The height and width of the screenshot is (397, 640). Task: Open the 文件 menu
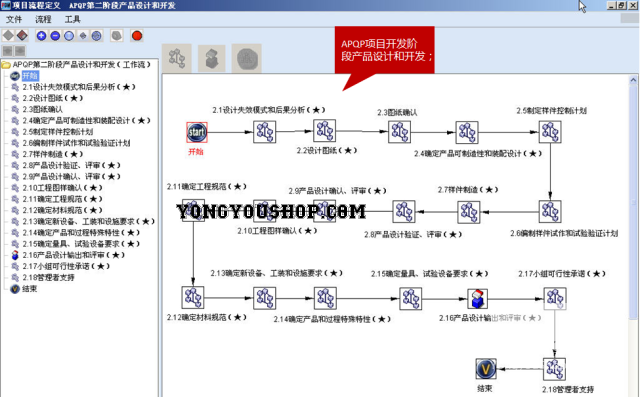[14, 19]
